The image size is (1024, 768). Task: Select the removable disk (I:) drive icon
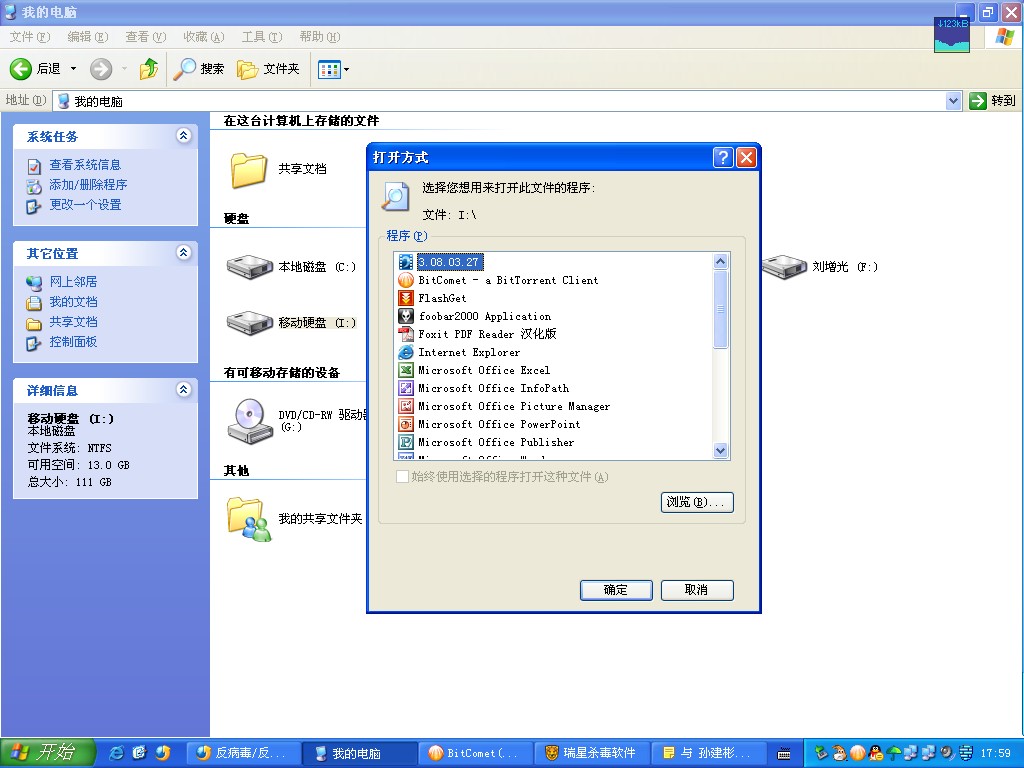[249, 322]
